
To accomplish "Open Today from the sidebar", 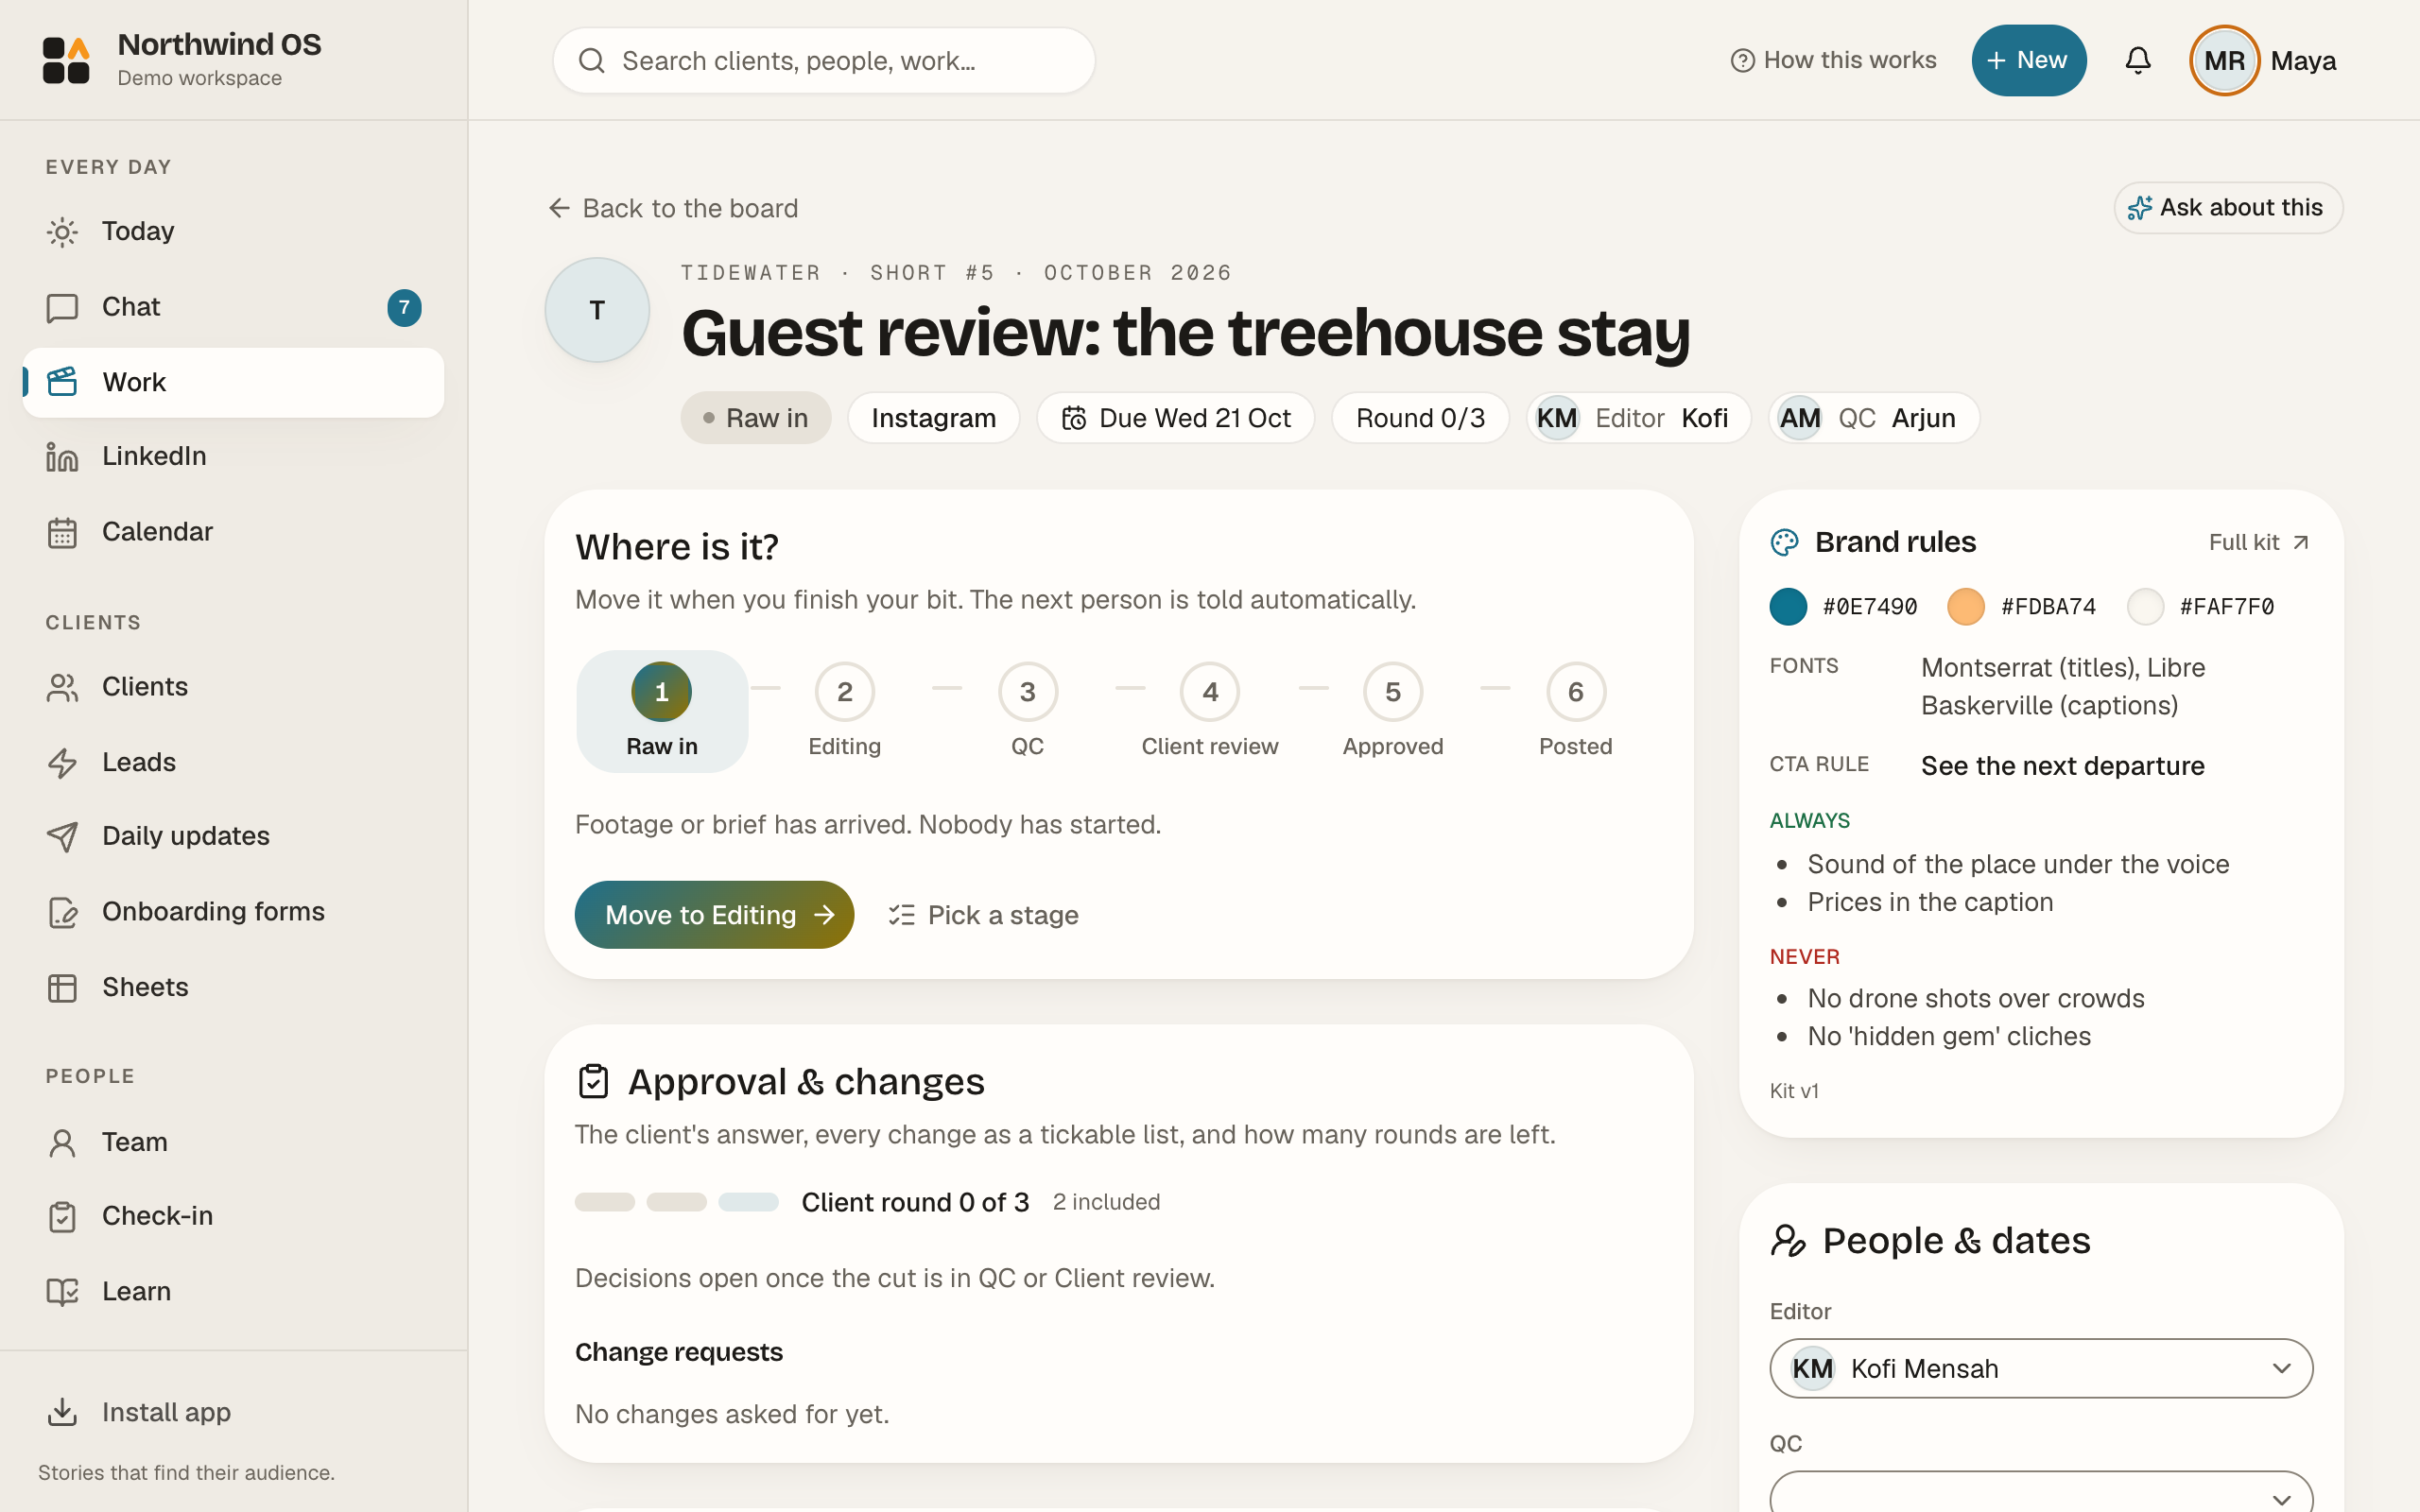I will 233,231.
